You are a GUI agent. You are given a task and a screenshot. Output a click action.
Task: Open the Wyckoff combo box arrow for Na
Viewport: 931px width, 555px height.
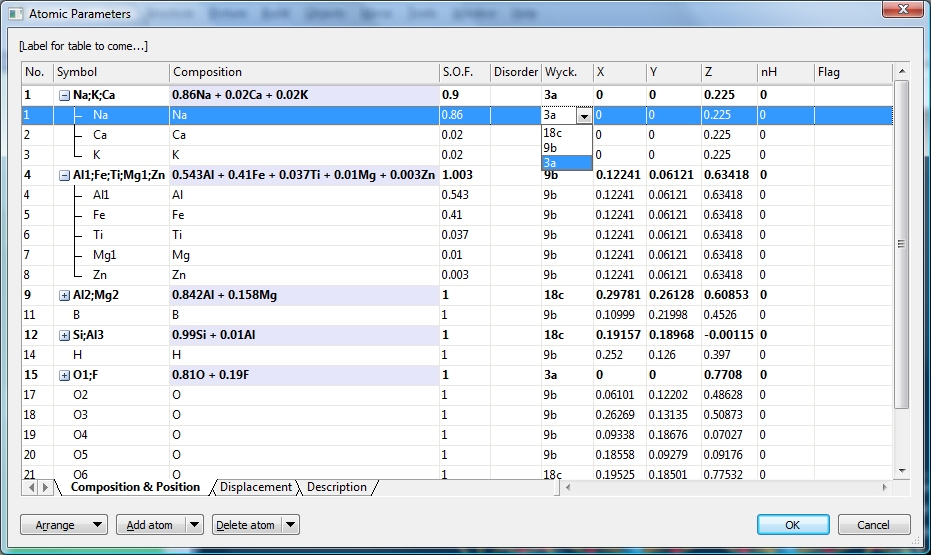tap(584, 116)
